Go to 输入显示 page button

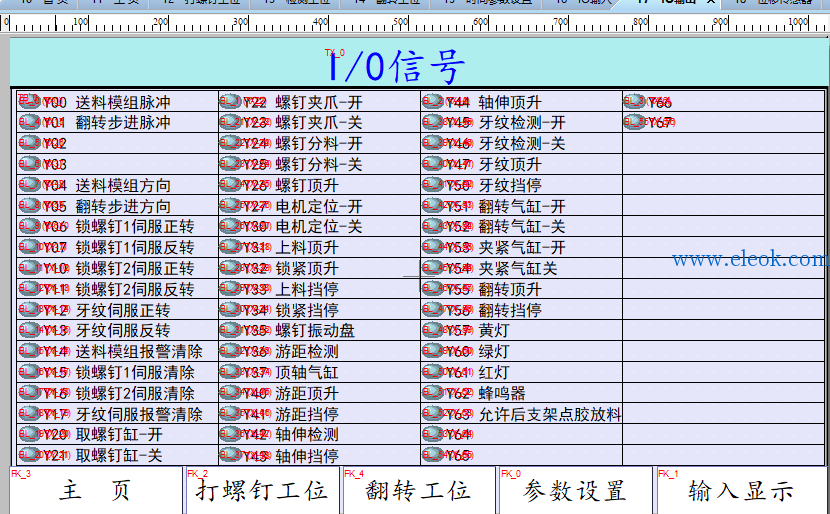pyautogui.click(x=741, y=490)
